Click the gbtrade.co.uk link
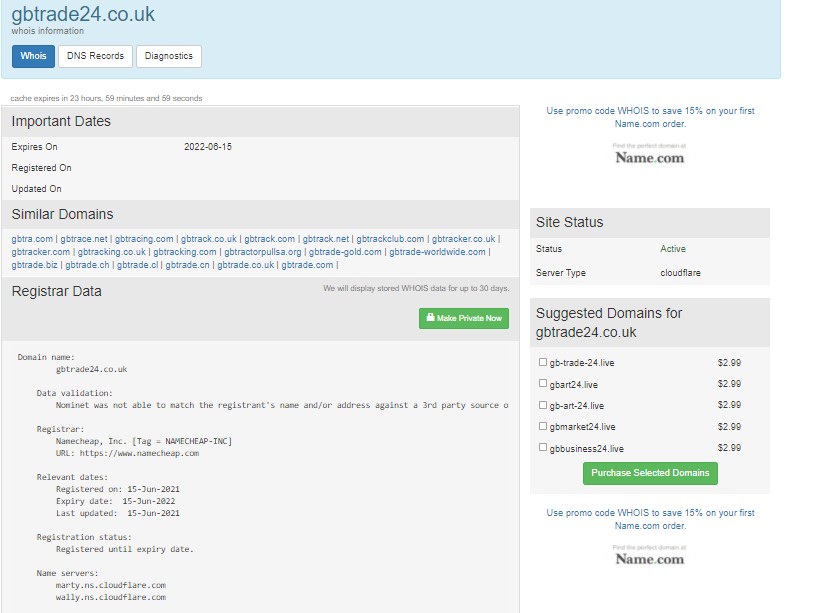Image resolution: width=833 pixels, height=613 pixels. click(245, 265)
